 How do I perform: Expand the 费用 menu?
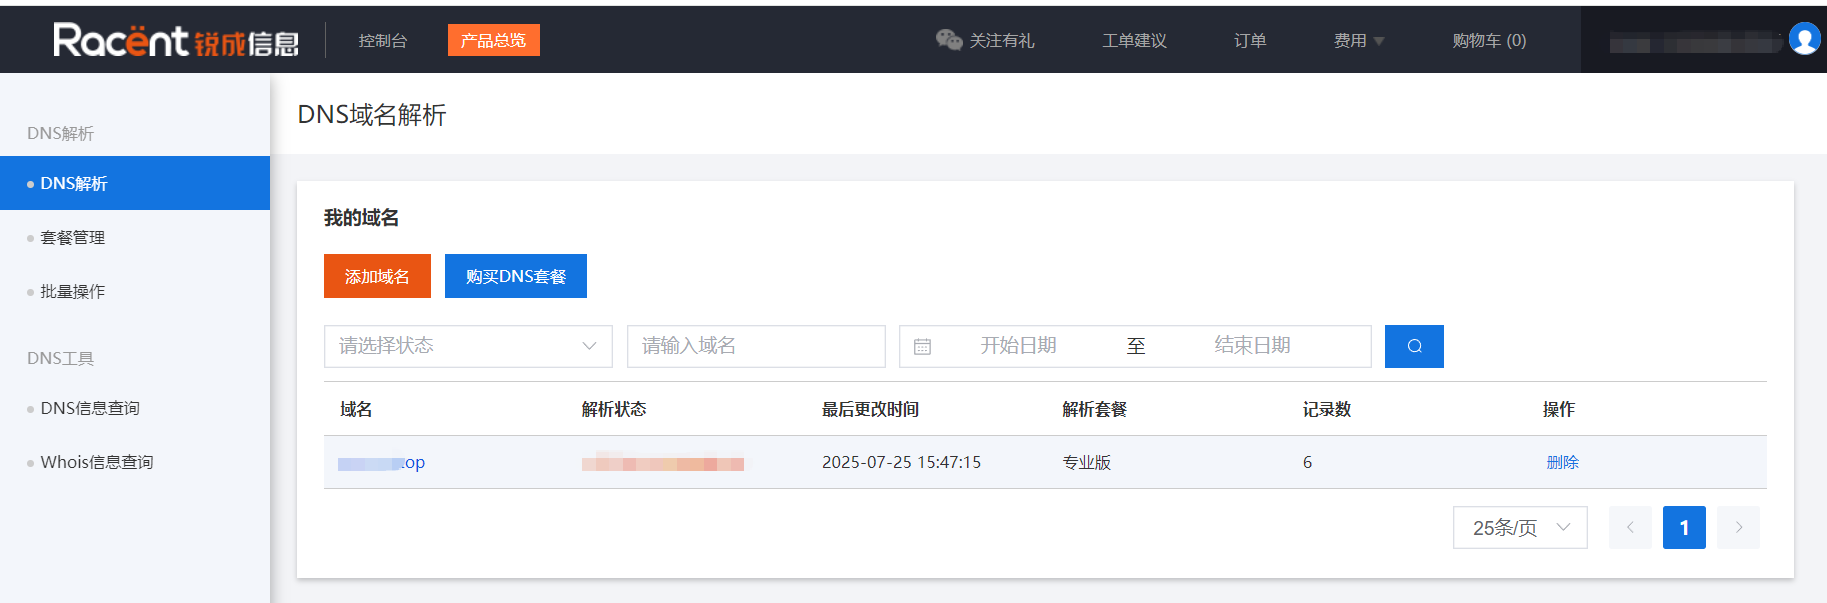1358,40
